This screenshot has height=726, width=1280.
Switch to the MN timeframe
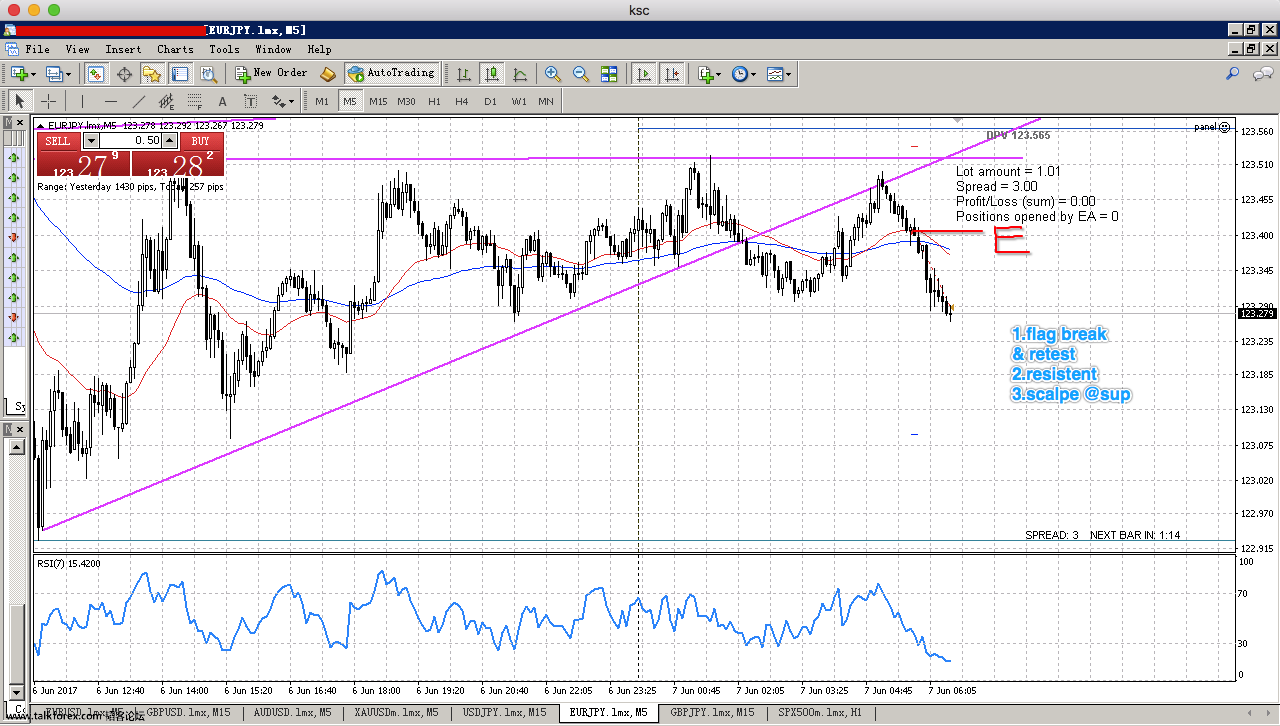[546, 101]
